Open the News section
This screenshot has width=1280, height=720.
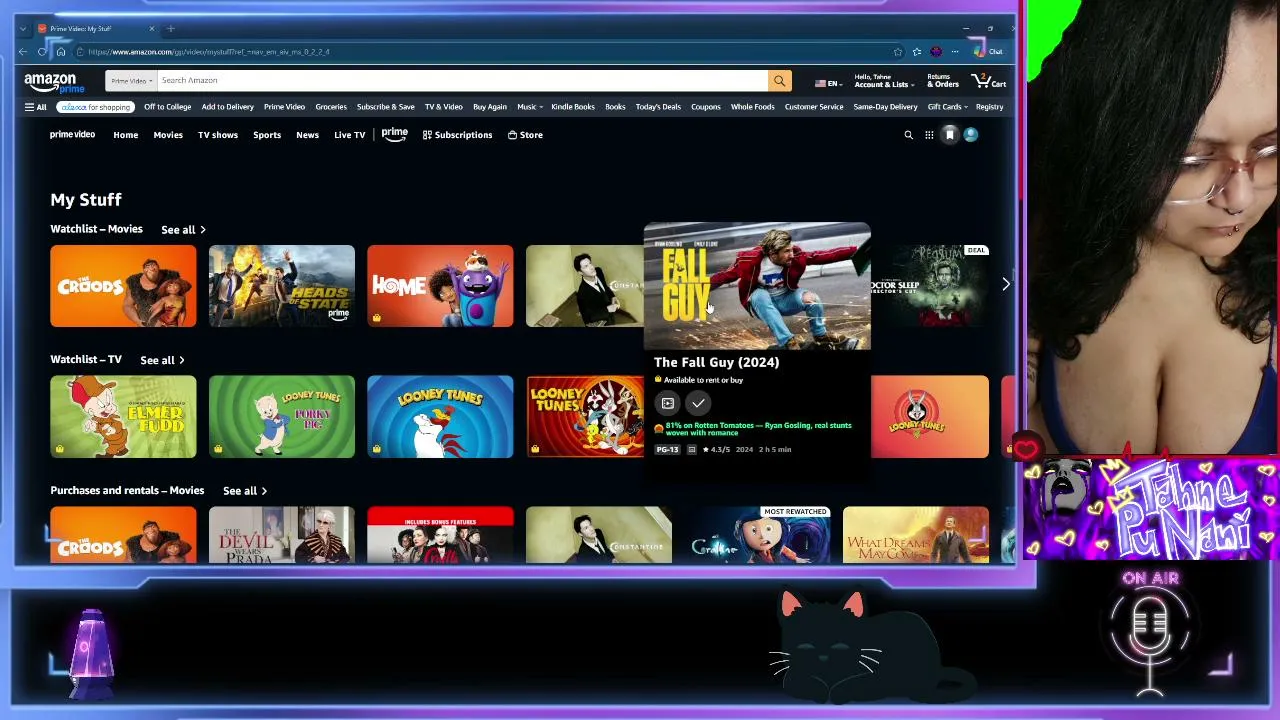(x=307, y=135)
